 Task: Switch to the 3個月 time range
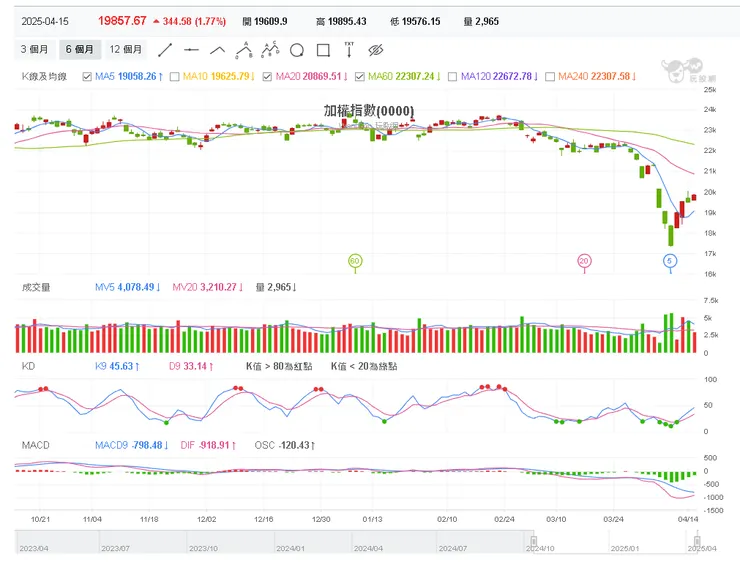[x=37, y=49]
